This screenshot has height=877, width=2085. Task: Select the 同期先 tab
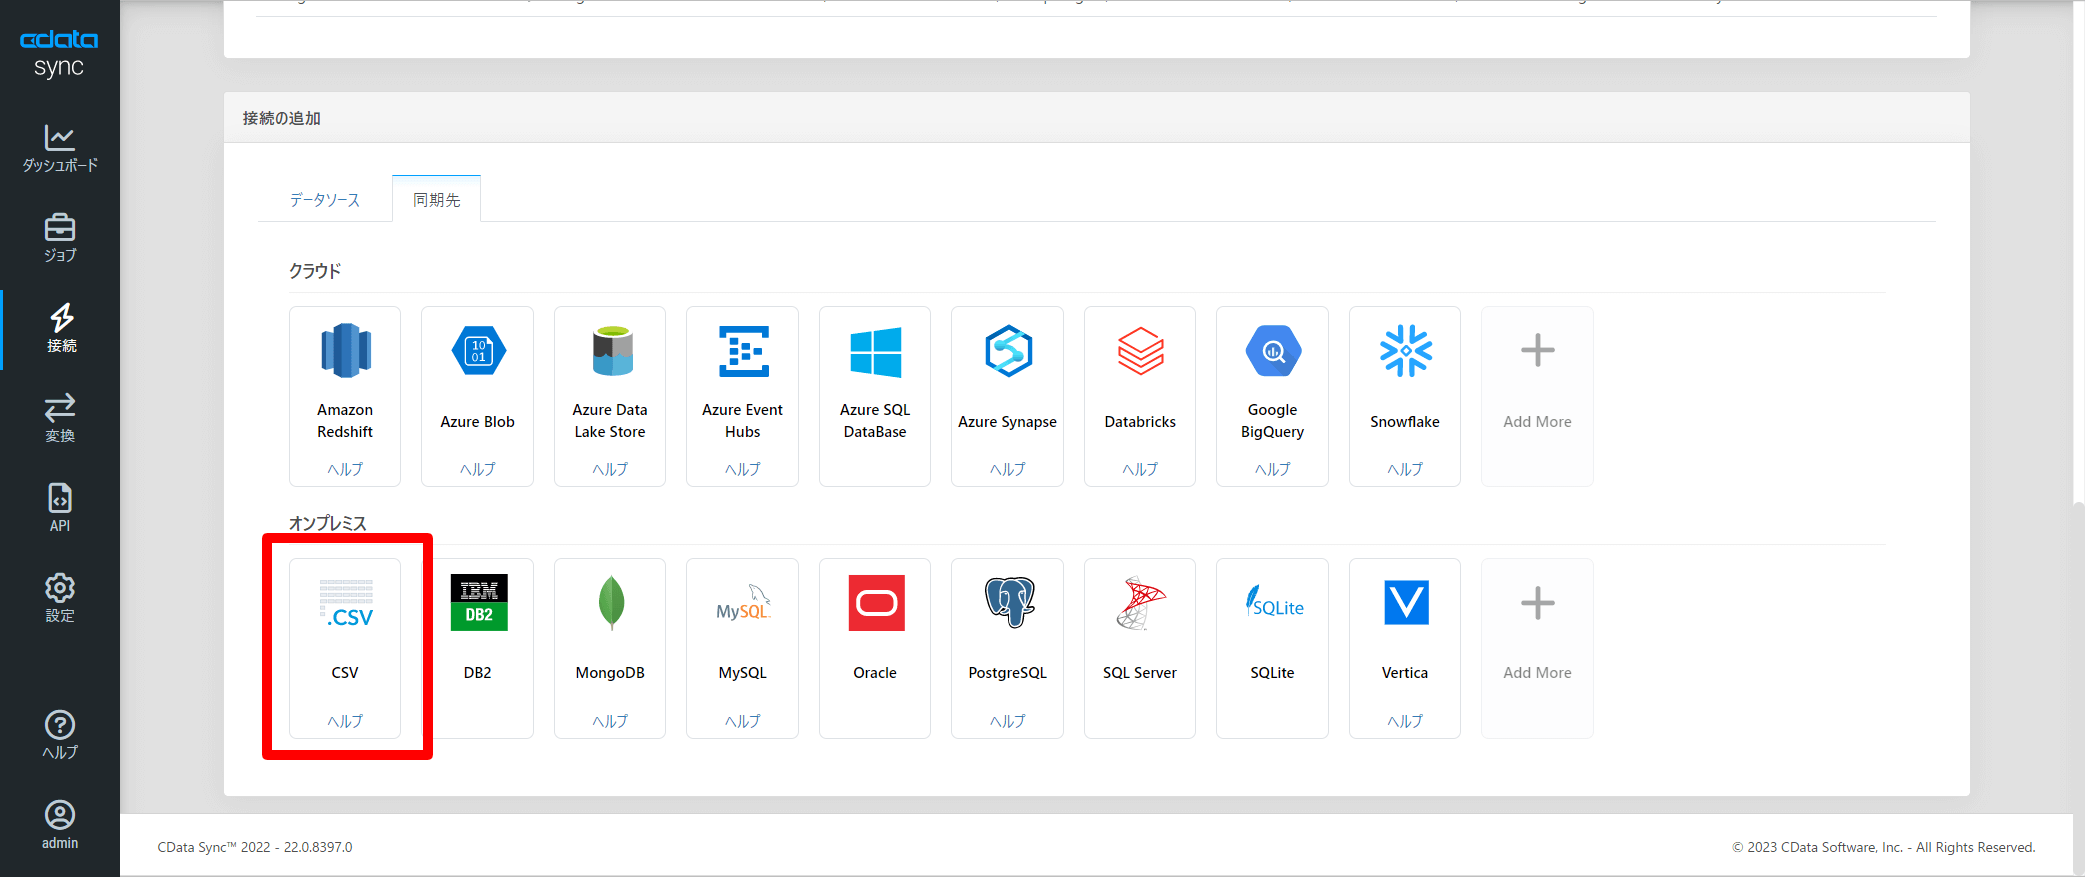pos(437,200)
